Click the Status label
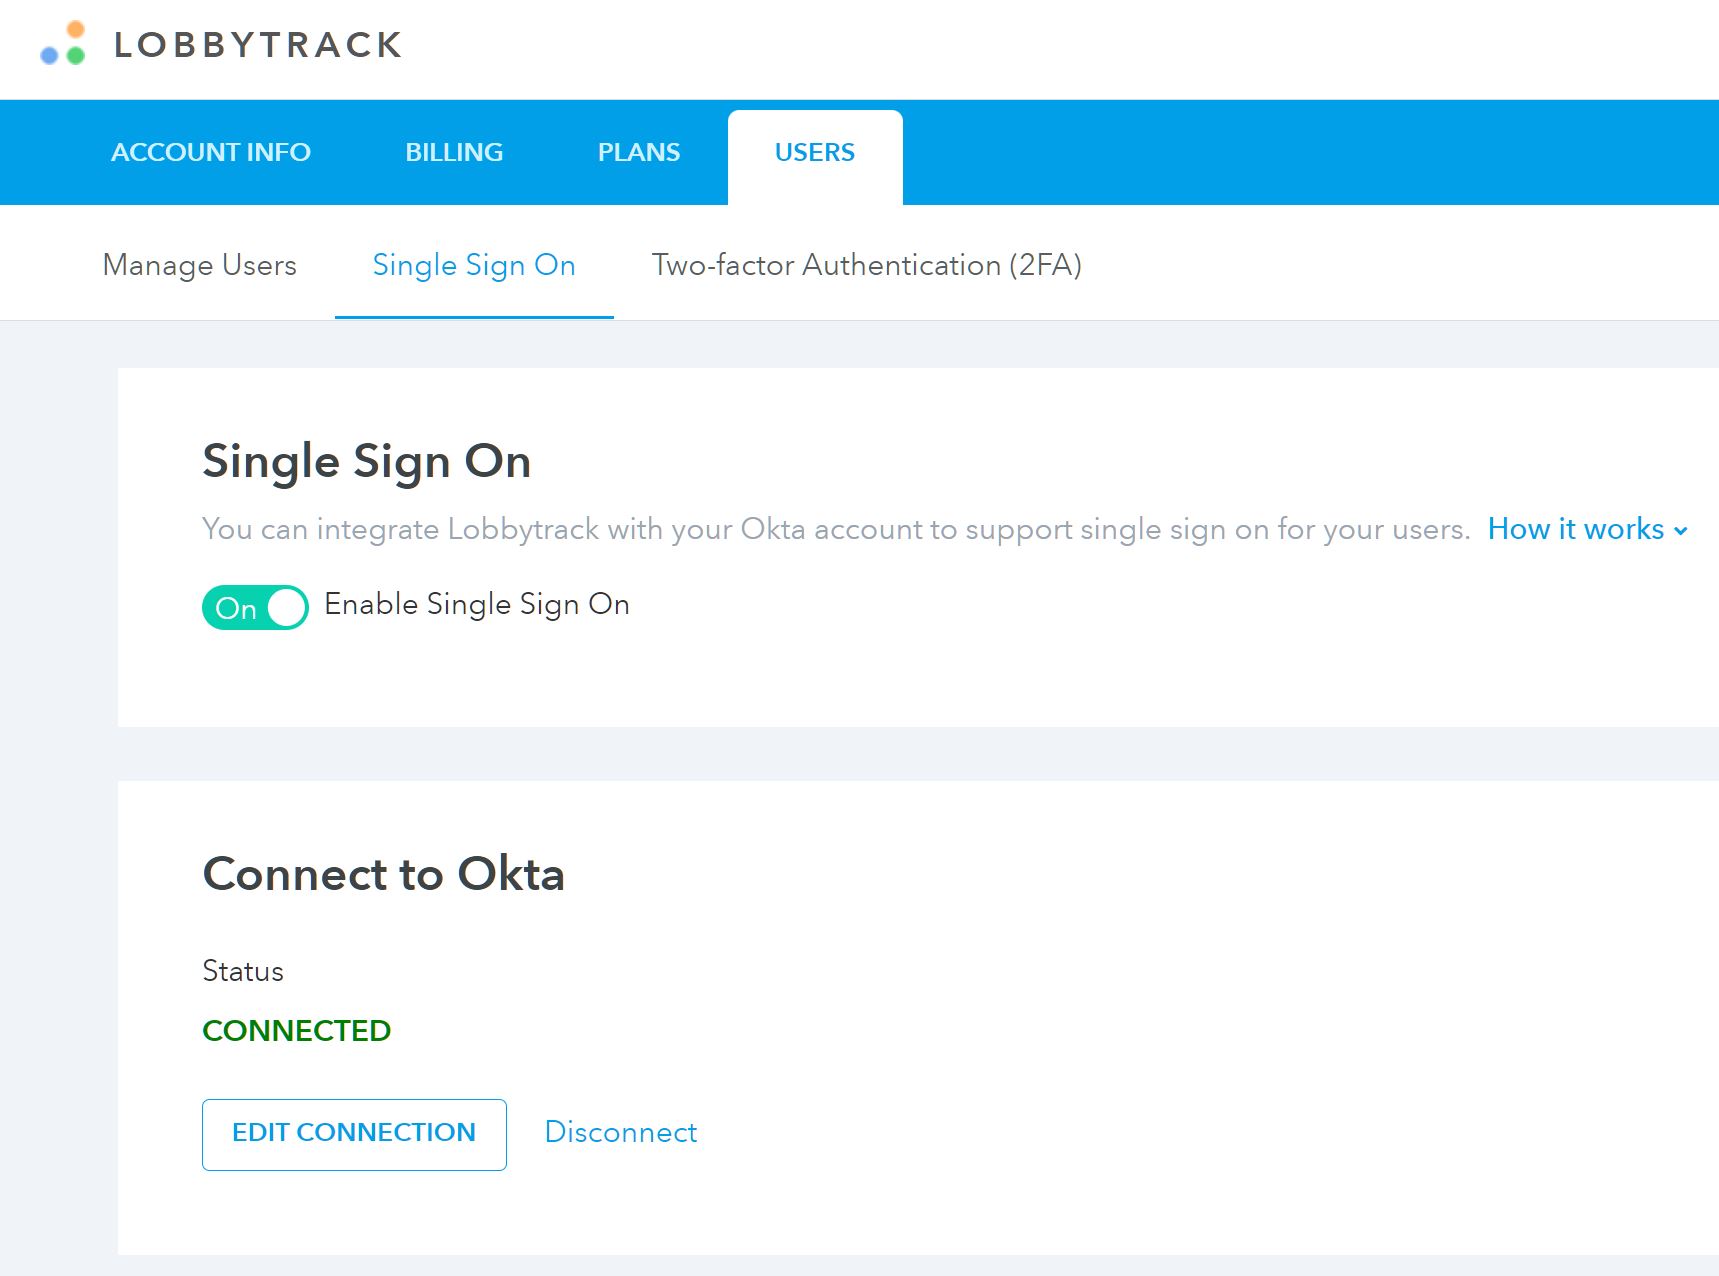Screen dimensions: 1719x1276 click(243, 971)
